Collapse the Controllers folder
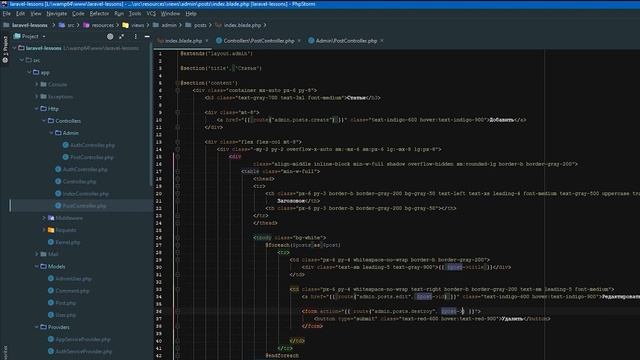 tap(44, 121)
